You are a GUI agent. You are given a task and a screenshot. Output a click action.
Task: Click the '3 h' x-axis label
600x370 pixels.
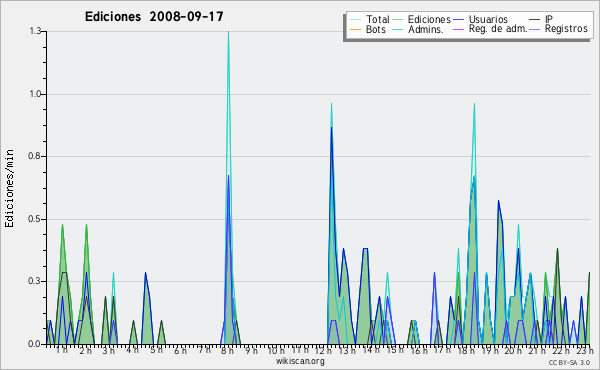109,350
